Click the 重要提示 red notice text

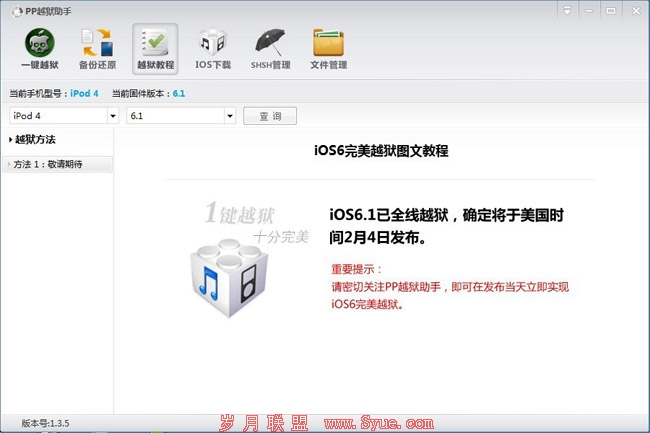[356, 269]
